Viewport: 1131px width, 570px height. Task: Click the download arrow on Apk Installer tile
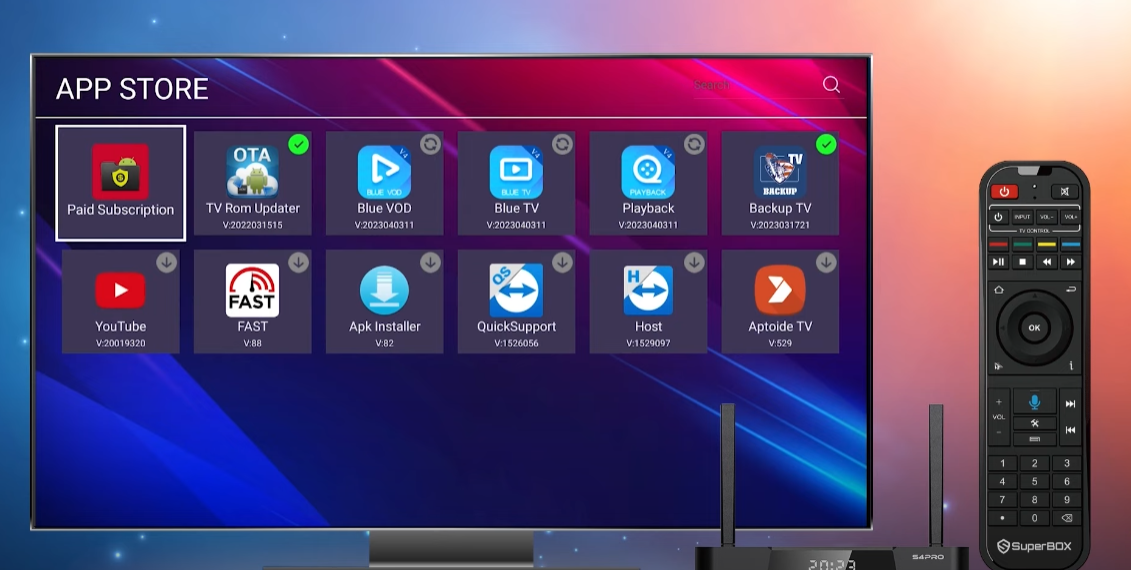(x=431, y=263)
